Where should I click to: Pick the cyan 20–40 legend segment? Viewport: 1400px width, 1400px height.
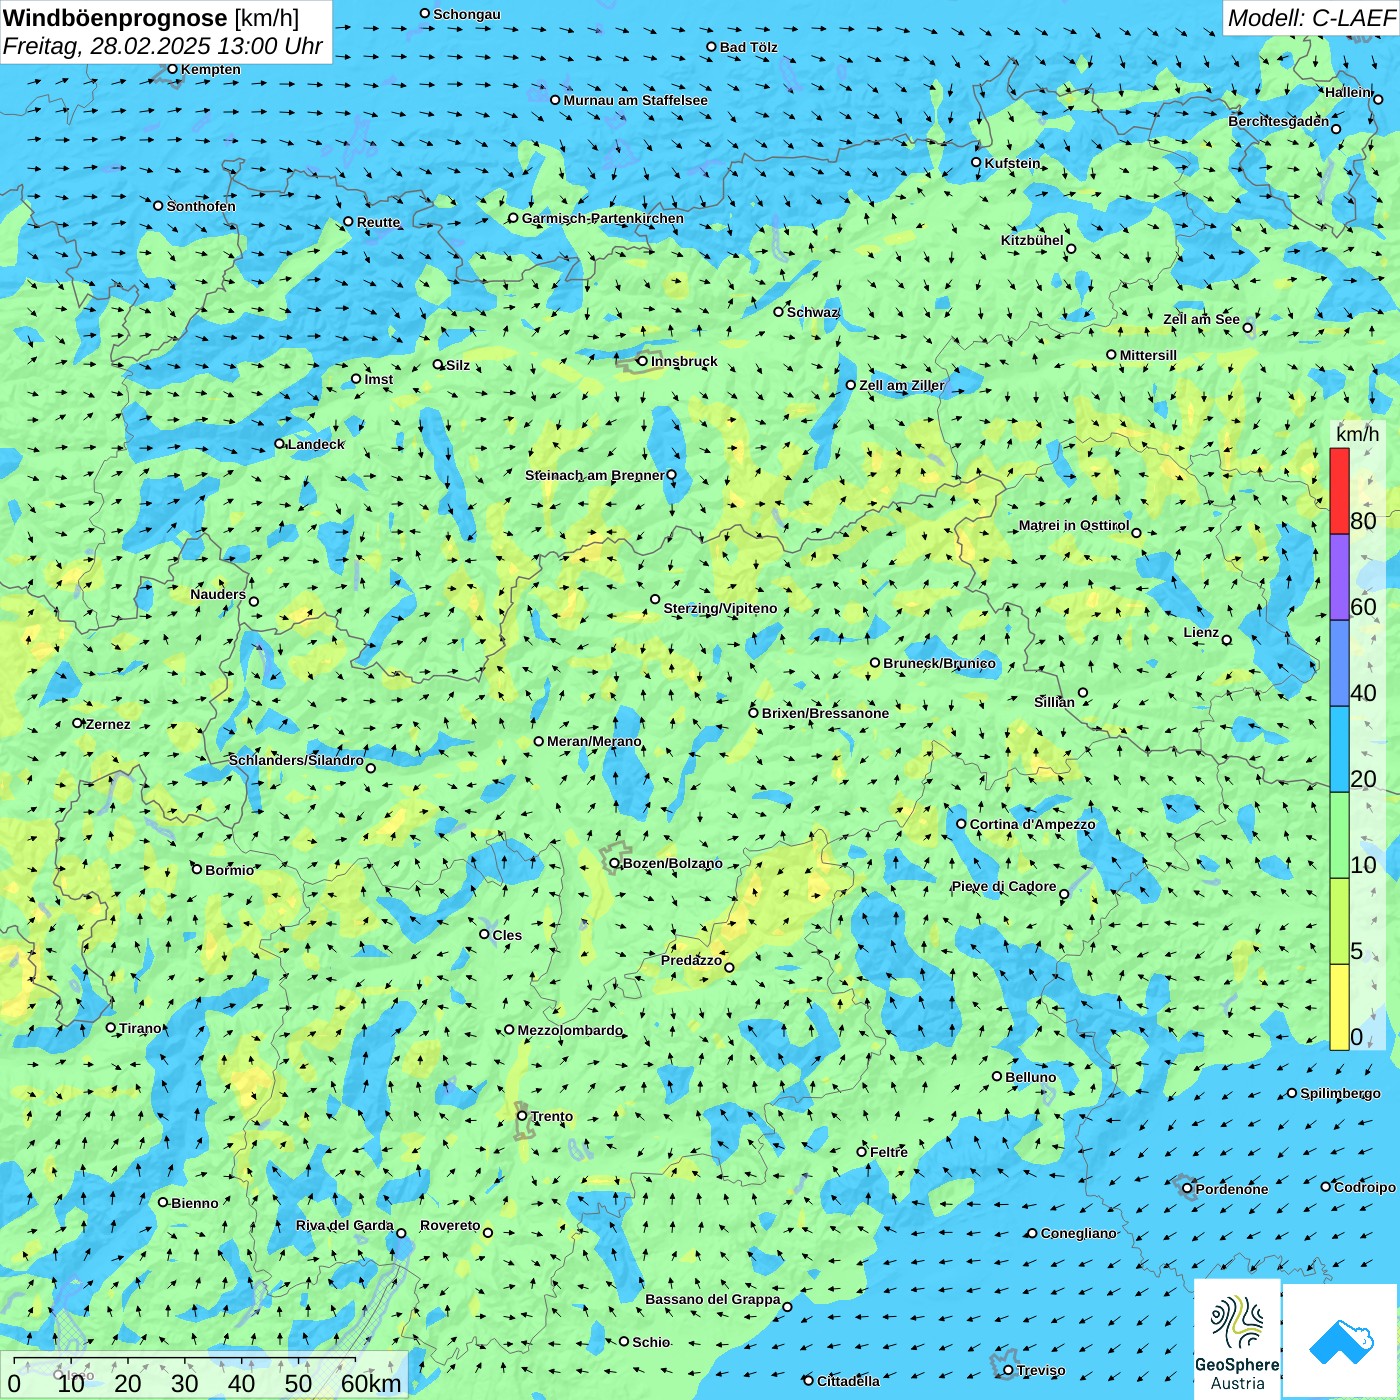[1339, 749]
